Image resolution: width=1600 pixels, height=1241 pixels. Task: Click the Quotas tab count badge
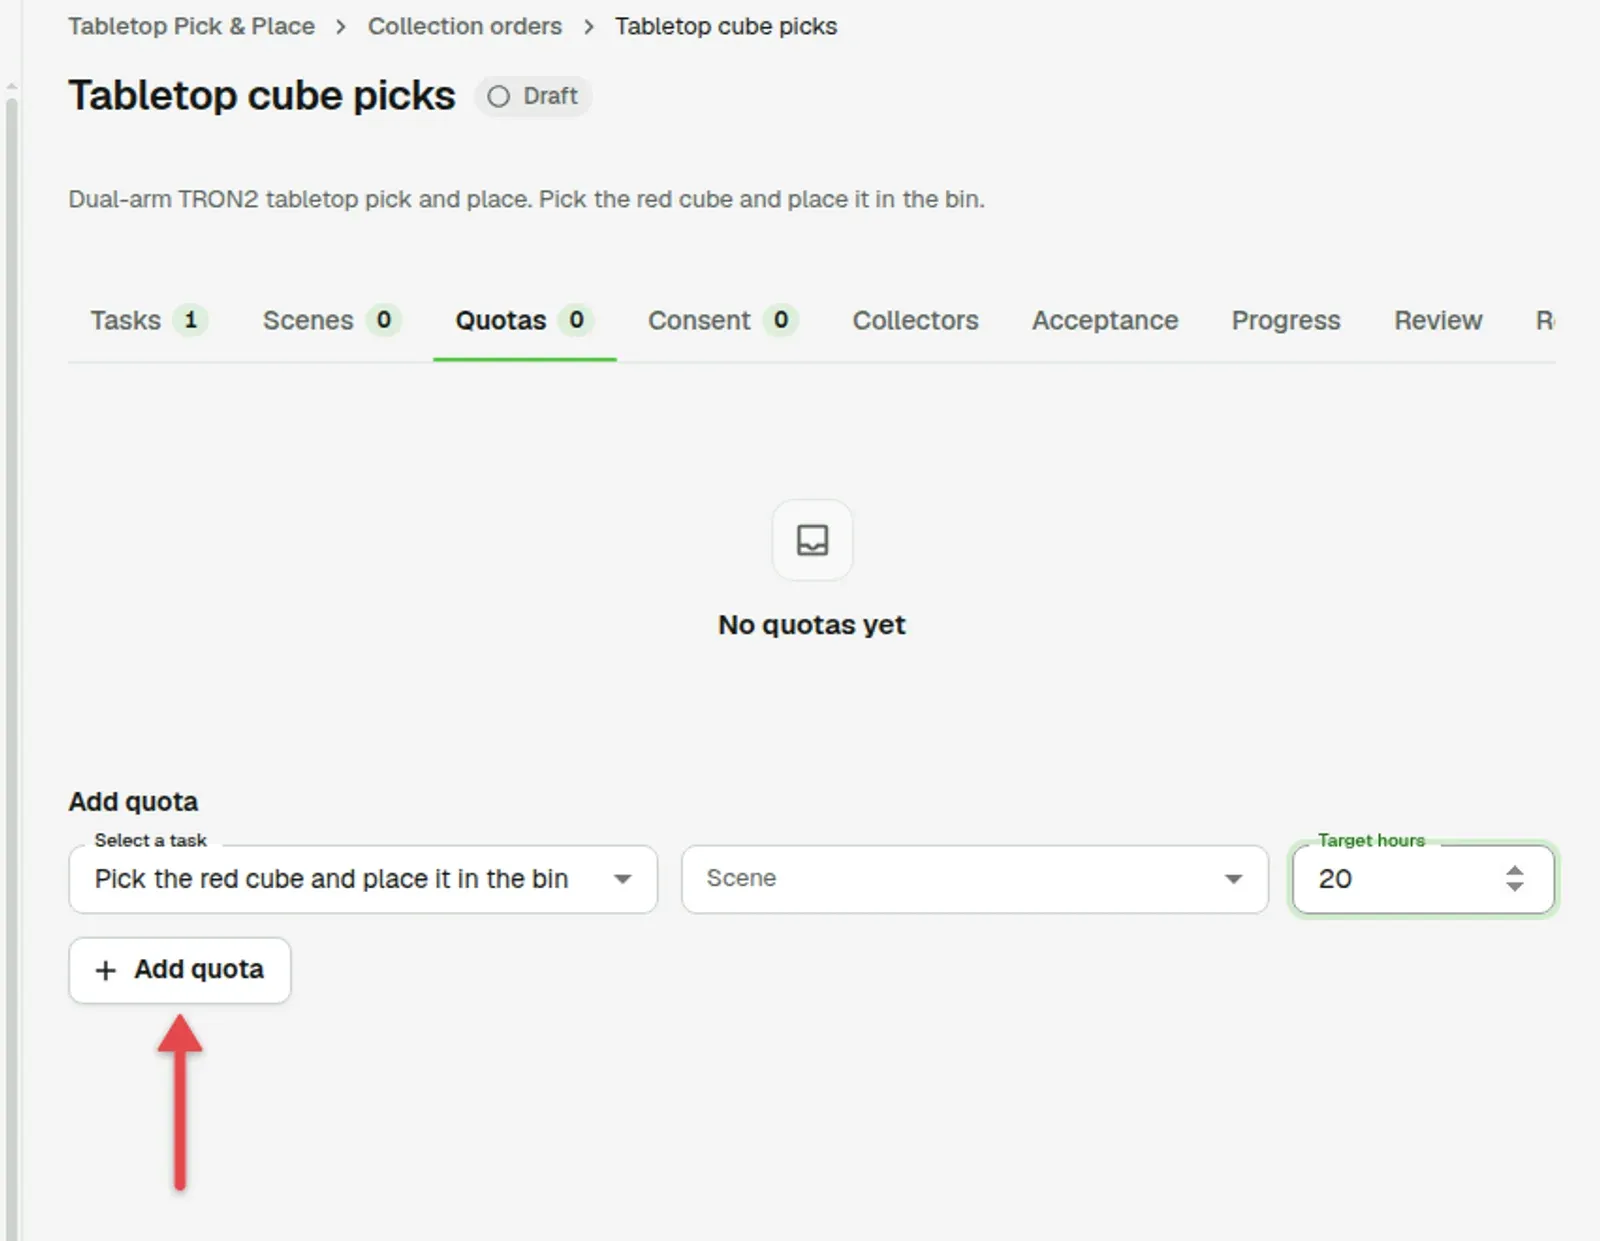point(576,320)
